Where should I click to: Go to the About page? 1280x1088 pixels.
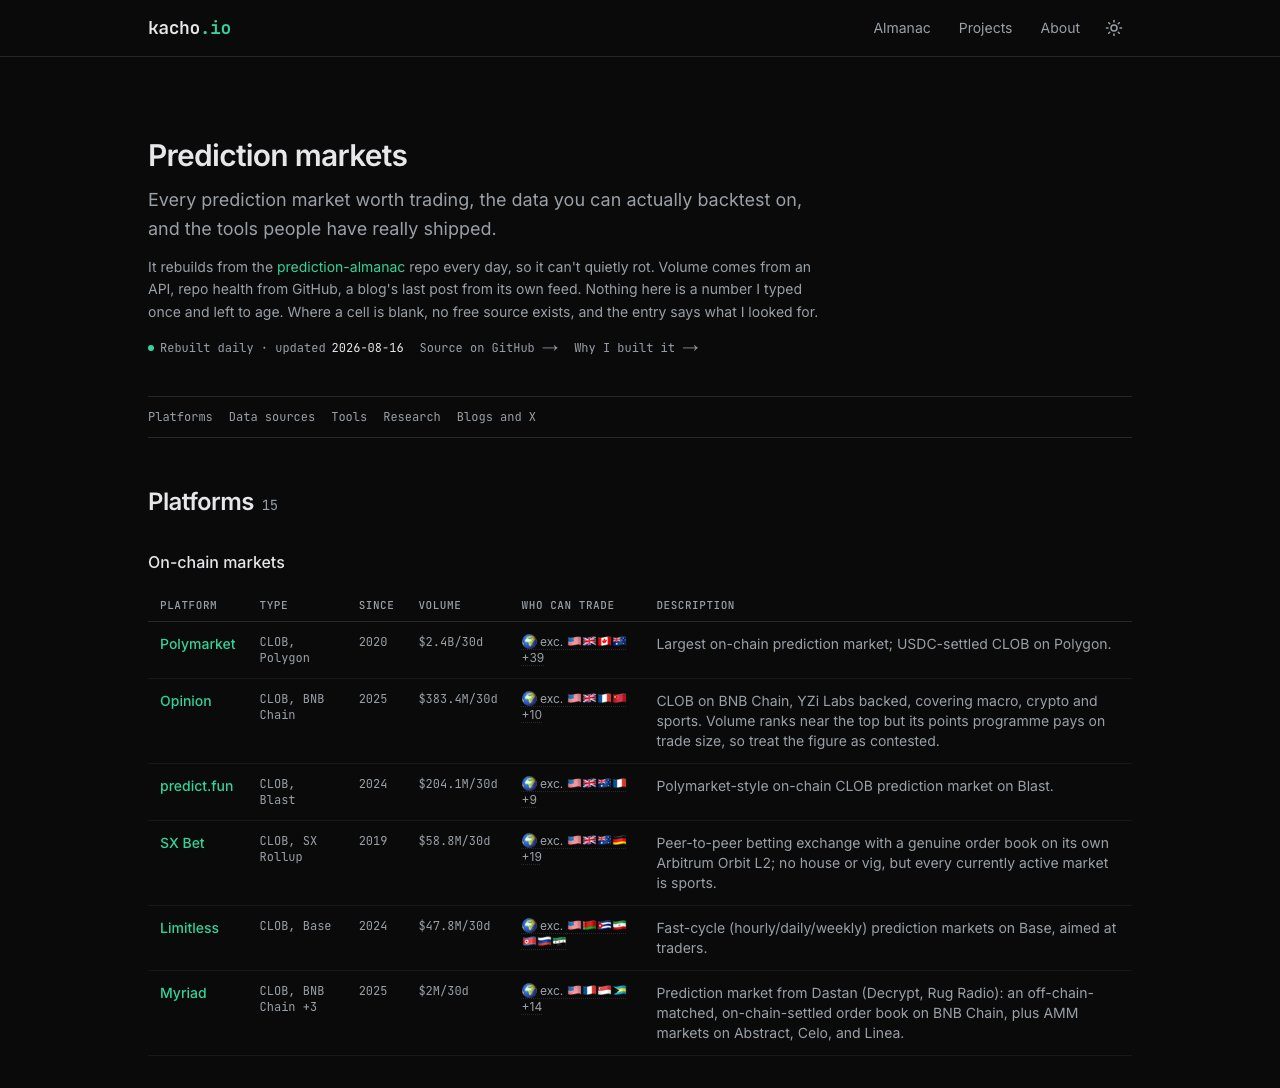click(1060, 28)
